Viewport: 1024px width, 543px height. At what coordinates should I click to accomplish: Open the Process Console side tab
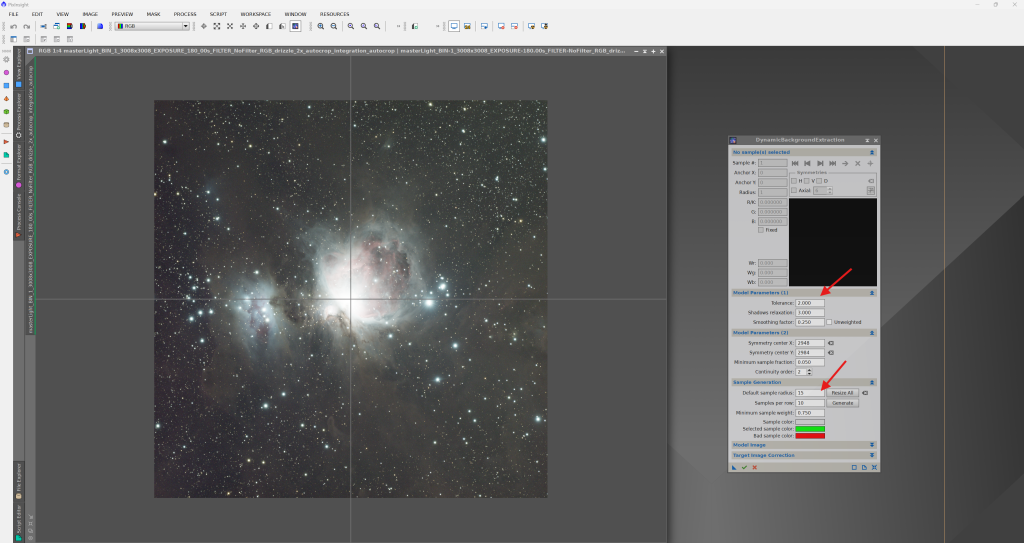pyautogui.click(x=18, y=214)
